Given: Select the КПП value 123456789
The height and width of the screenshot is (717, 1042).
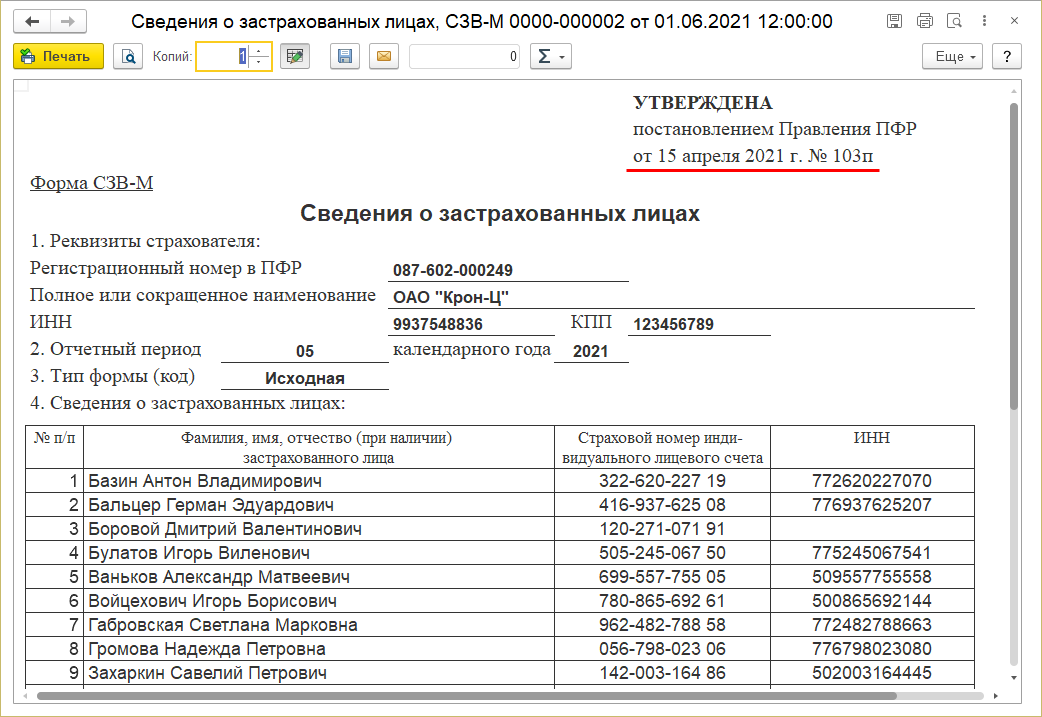Looking at the screenshot, I should [x=673, y=324].
